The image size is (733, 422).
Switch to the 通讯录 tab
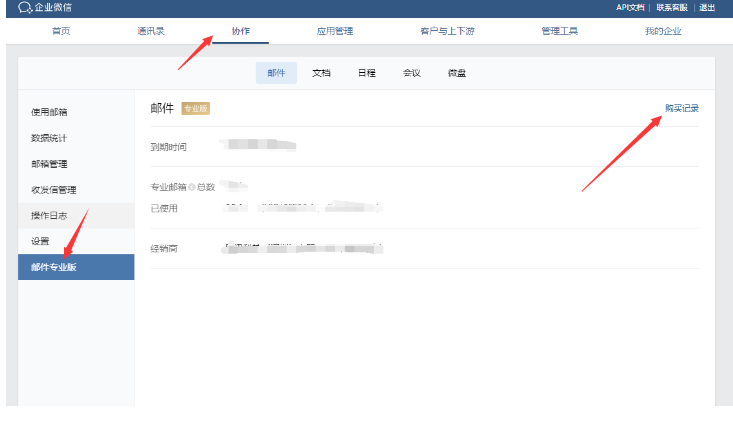tap(151, 31)
